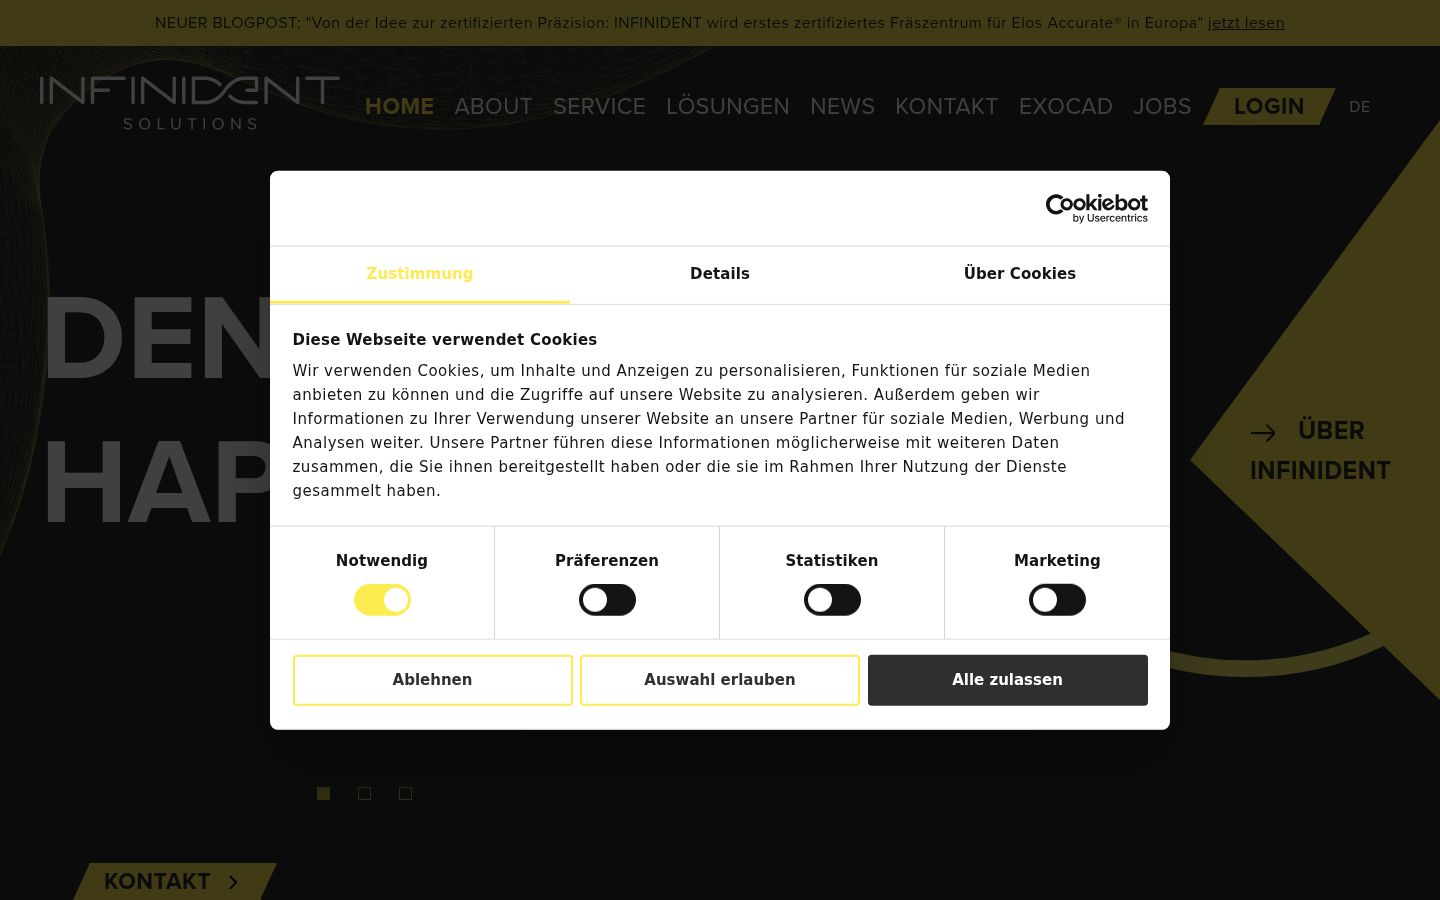Image resolution: width=1440 pixels, height=900 pixels.
Task: Select LÖSUNGEN in the navigation bar
Action: click(728, 106)
